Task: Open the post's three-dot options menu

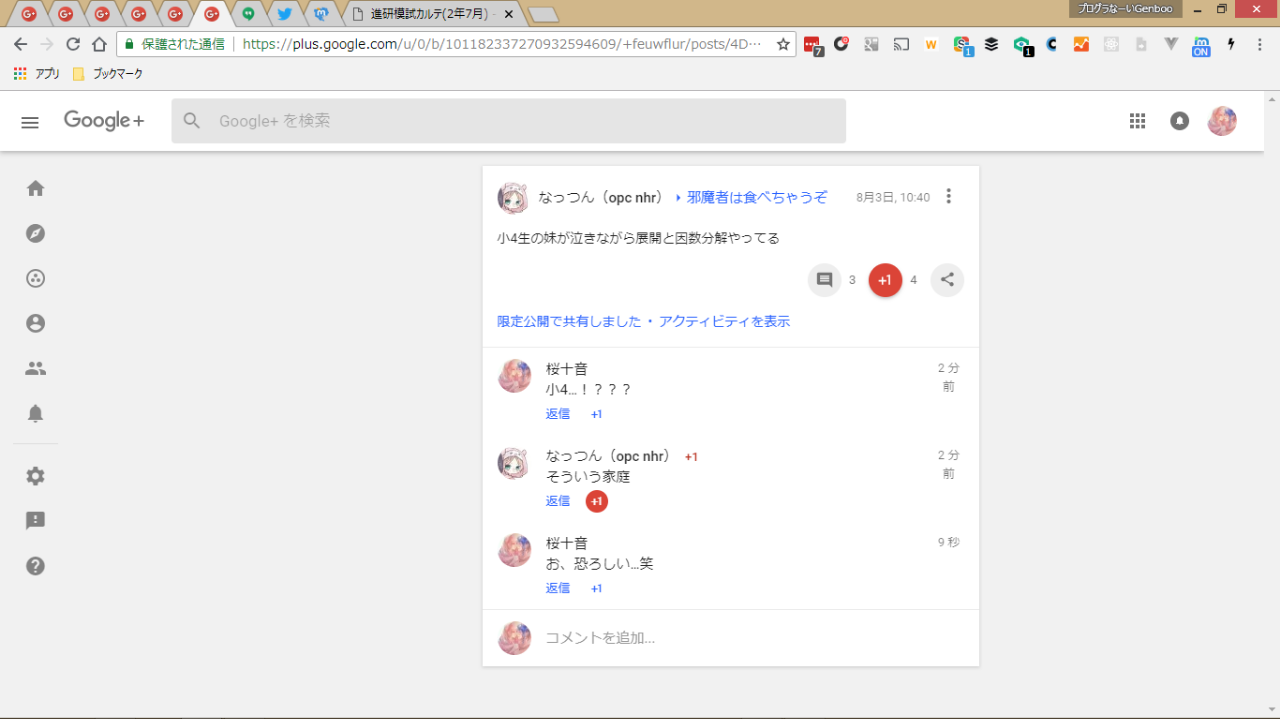Action: click(949, 197)
